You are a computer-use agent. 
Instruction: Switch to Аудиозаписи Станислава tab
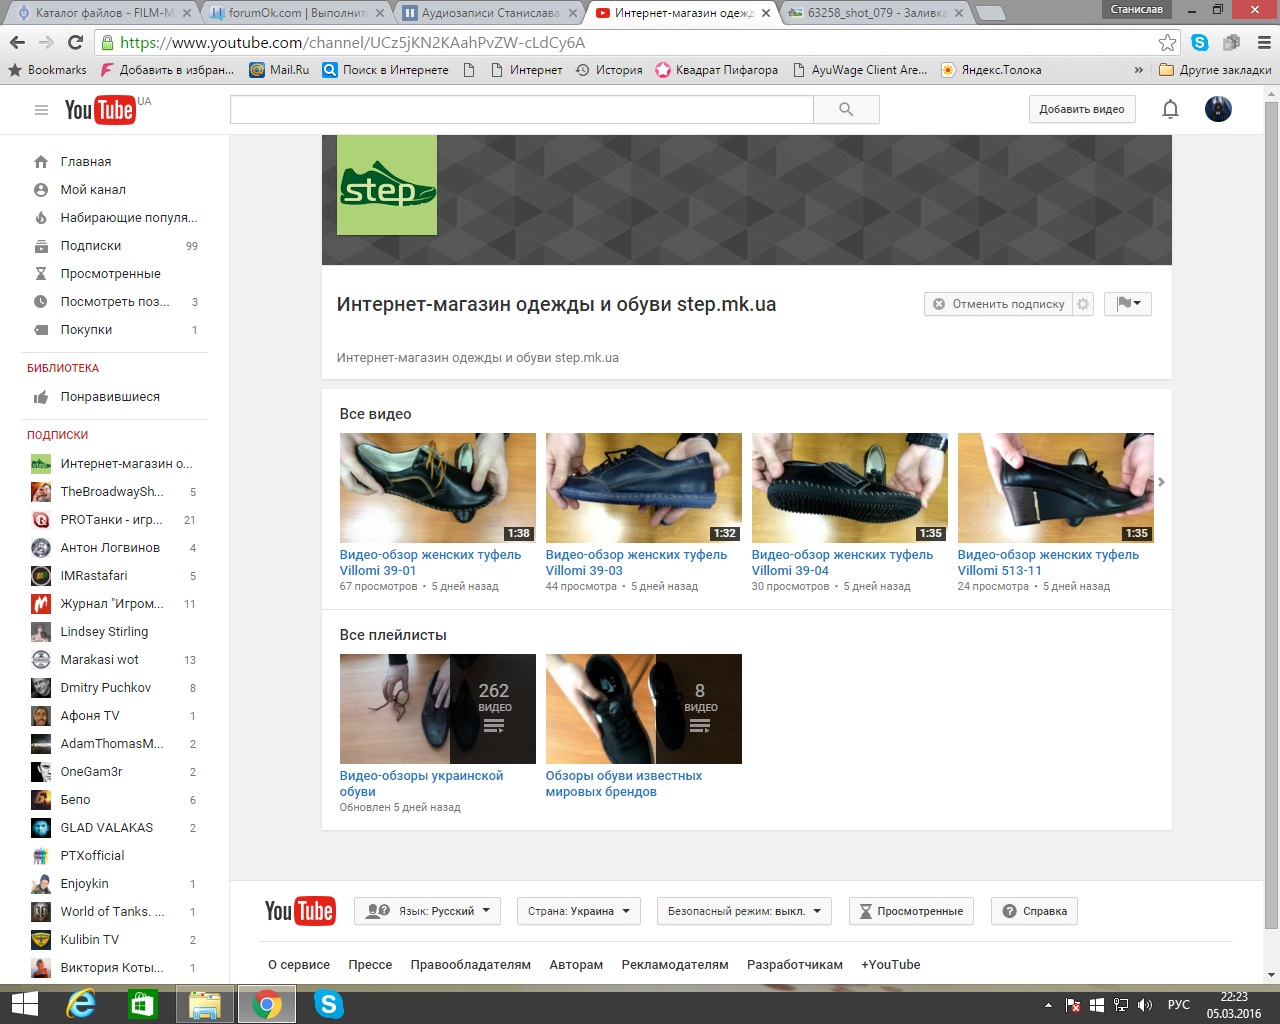[x=489, y=13]
